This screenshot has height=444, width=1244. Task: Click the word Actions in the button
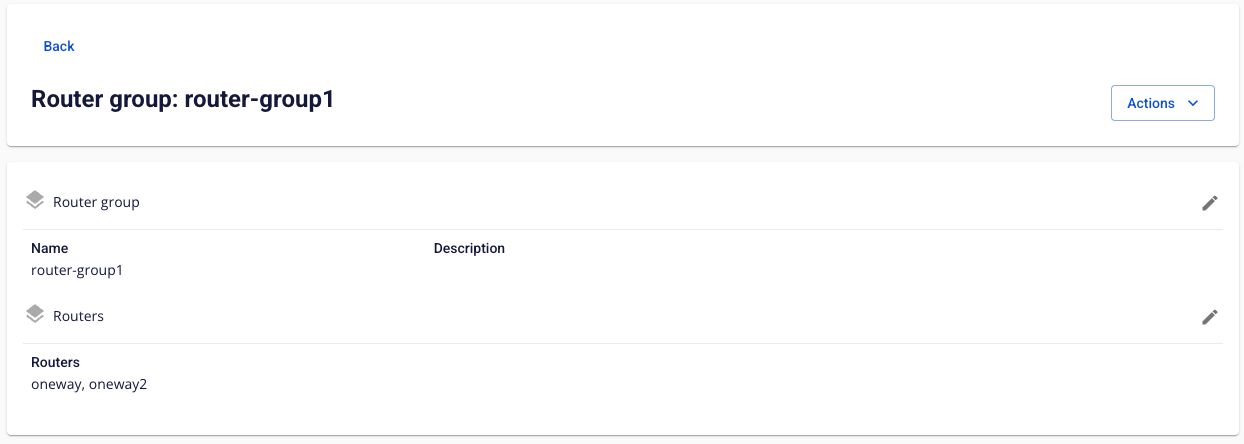tap(1150, 103)
